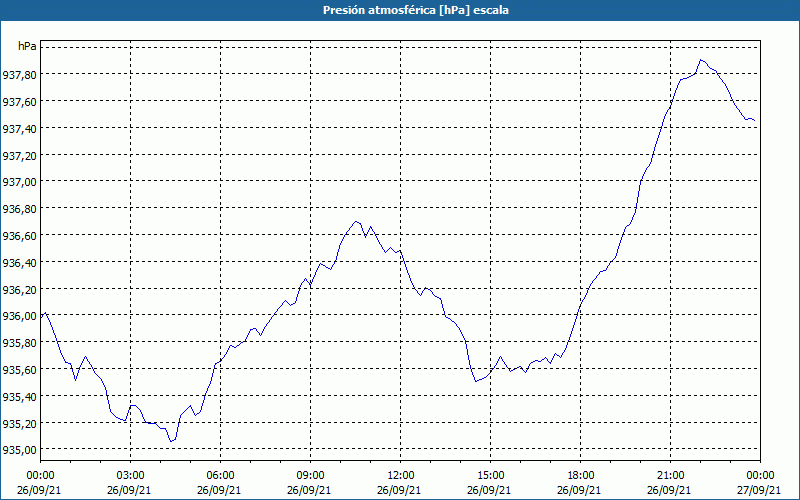Click the 18:00 time axis label
Image resolution: width=800 pixels, height=500 pixels.
point(581,476)
